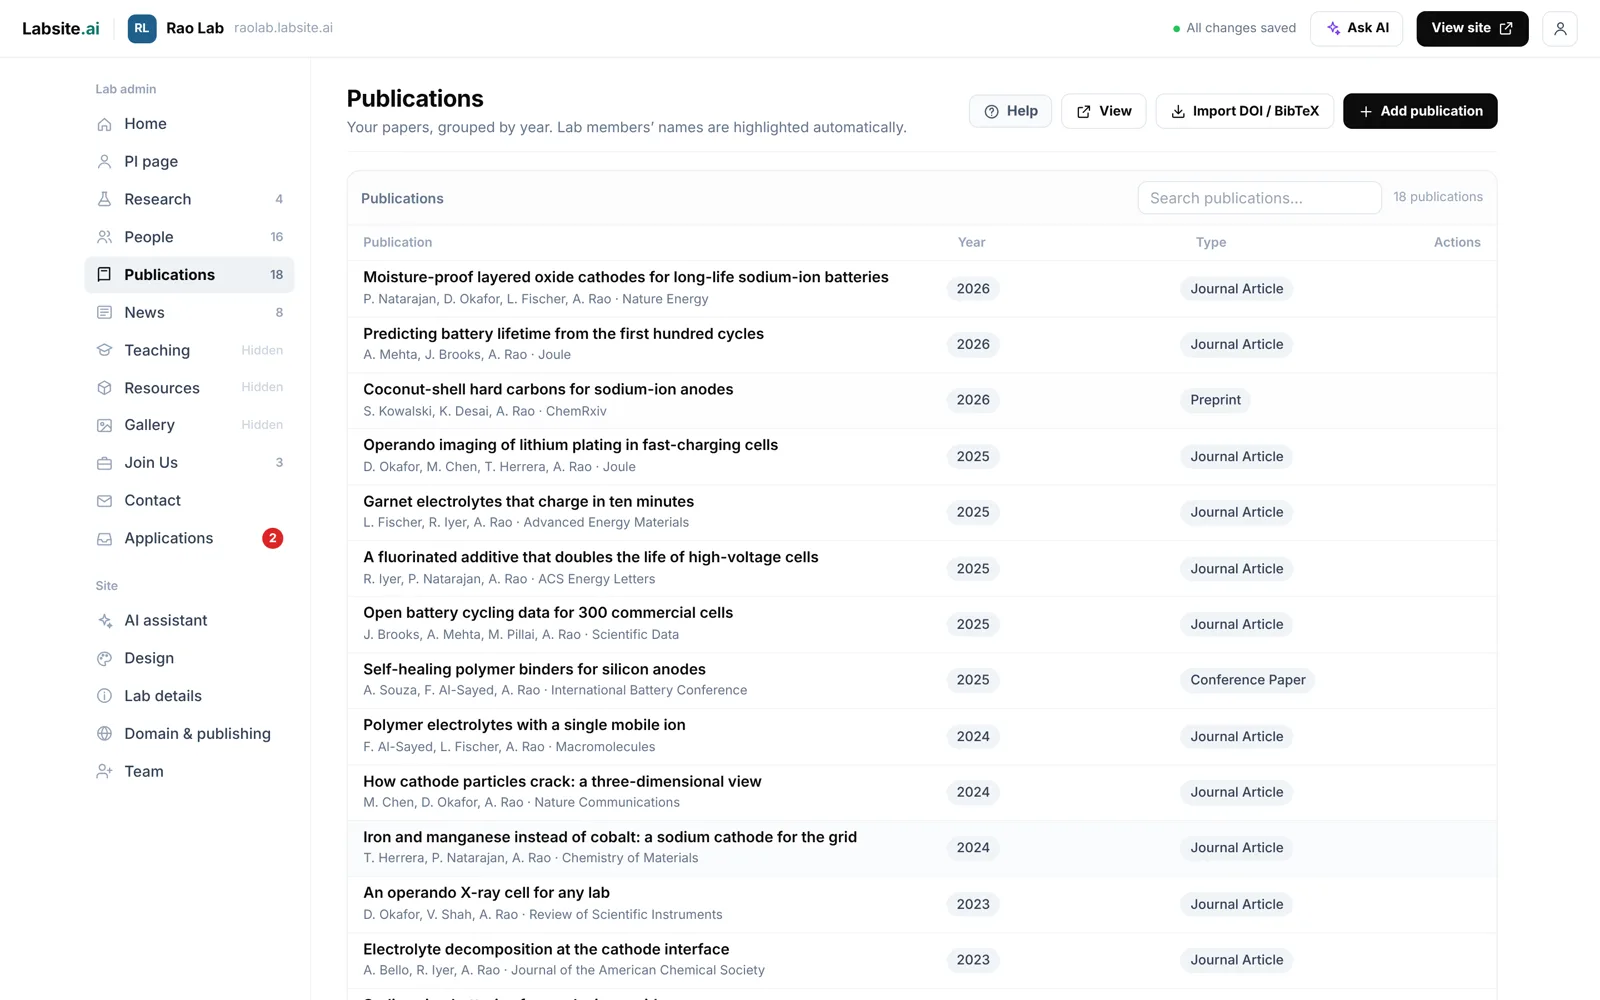Screen dimensions: 1600x1000
Task: Open Garnet electrolytes that charge publication
Action: point(528,501)
